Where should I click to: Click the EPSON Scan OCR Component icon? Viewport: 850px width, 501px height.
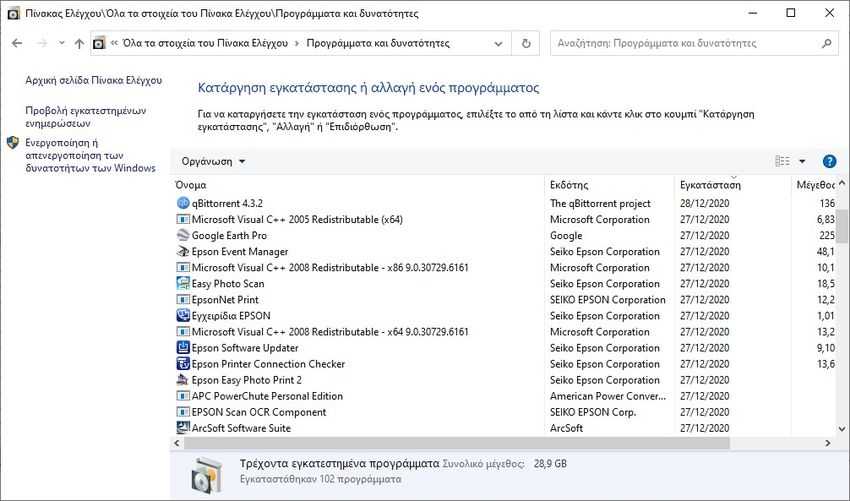183,412
